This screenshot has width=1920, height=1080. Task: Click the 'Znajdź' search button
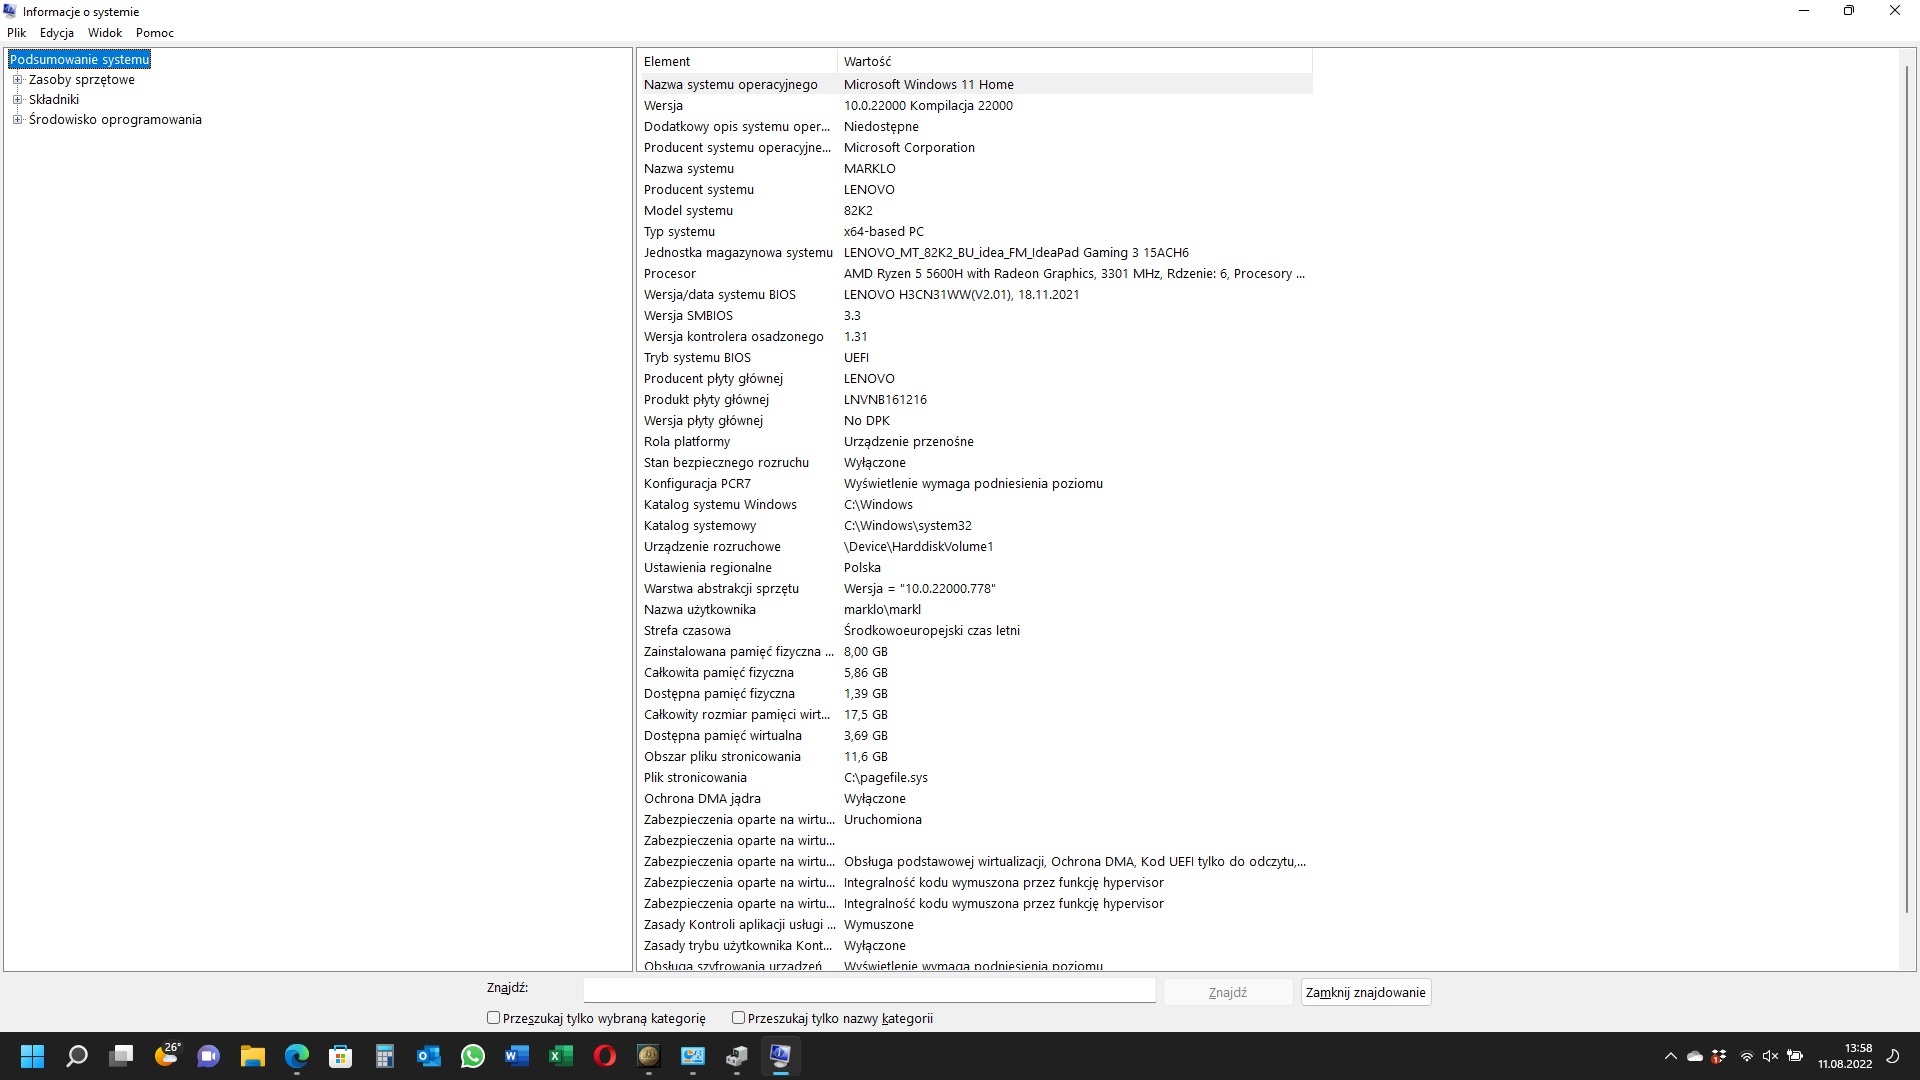(x=1228, y=992)
